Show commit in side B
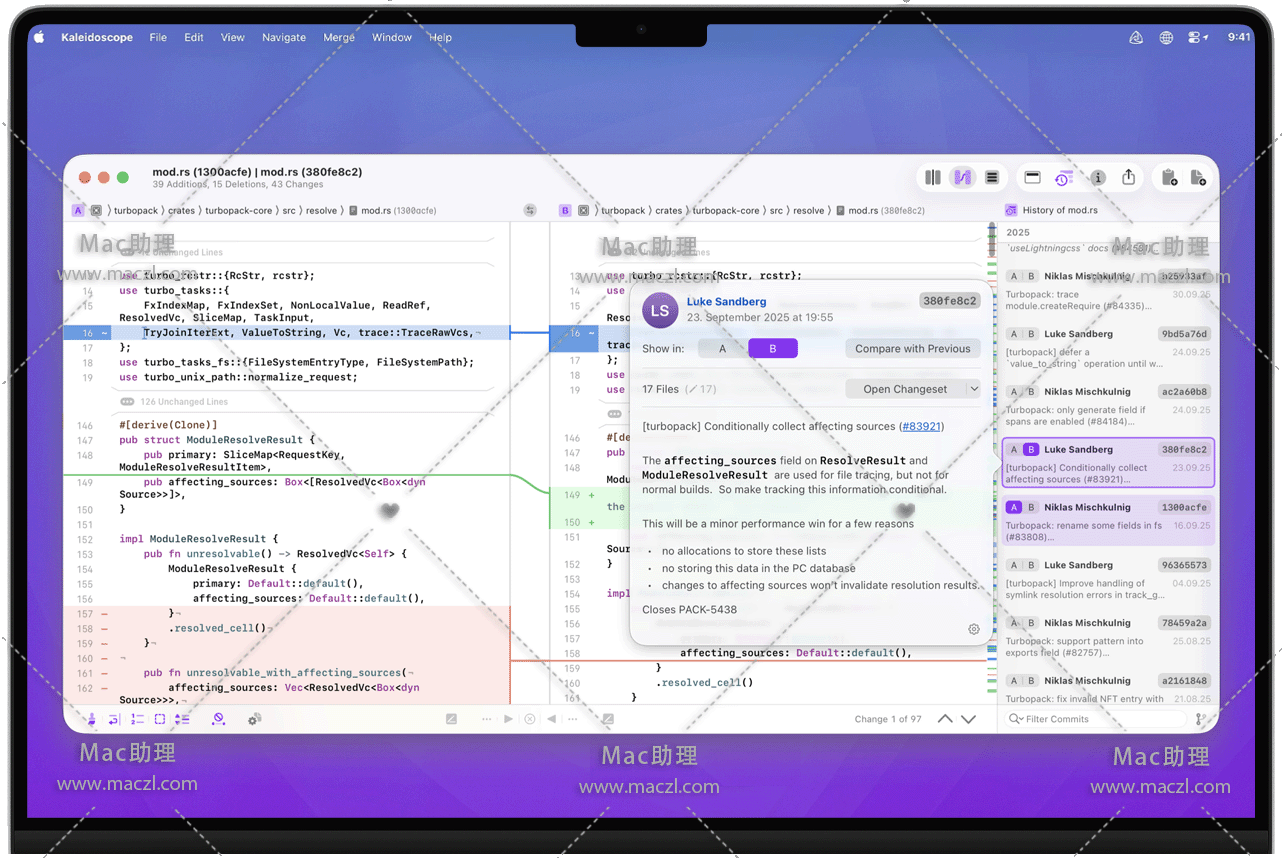This screenshot has height=858, width=1282. coord(773,349)
